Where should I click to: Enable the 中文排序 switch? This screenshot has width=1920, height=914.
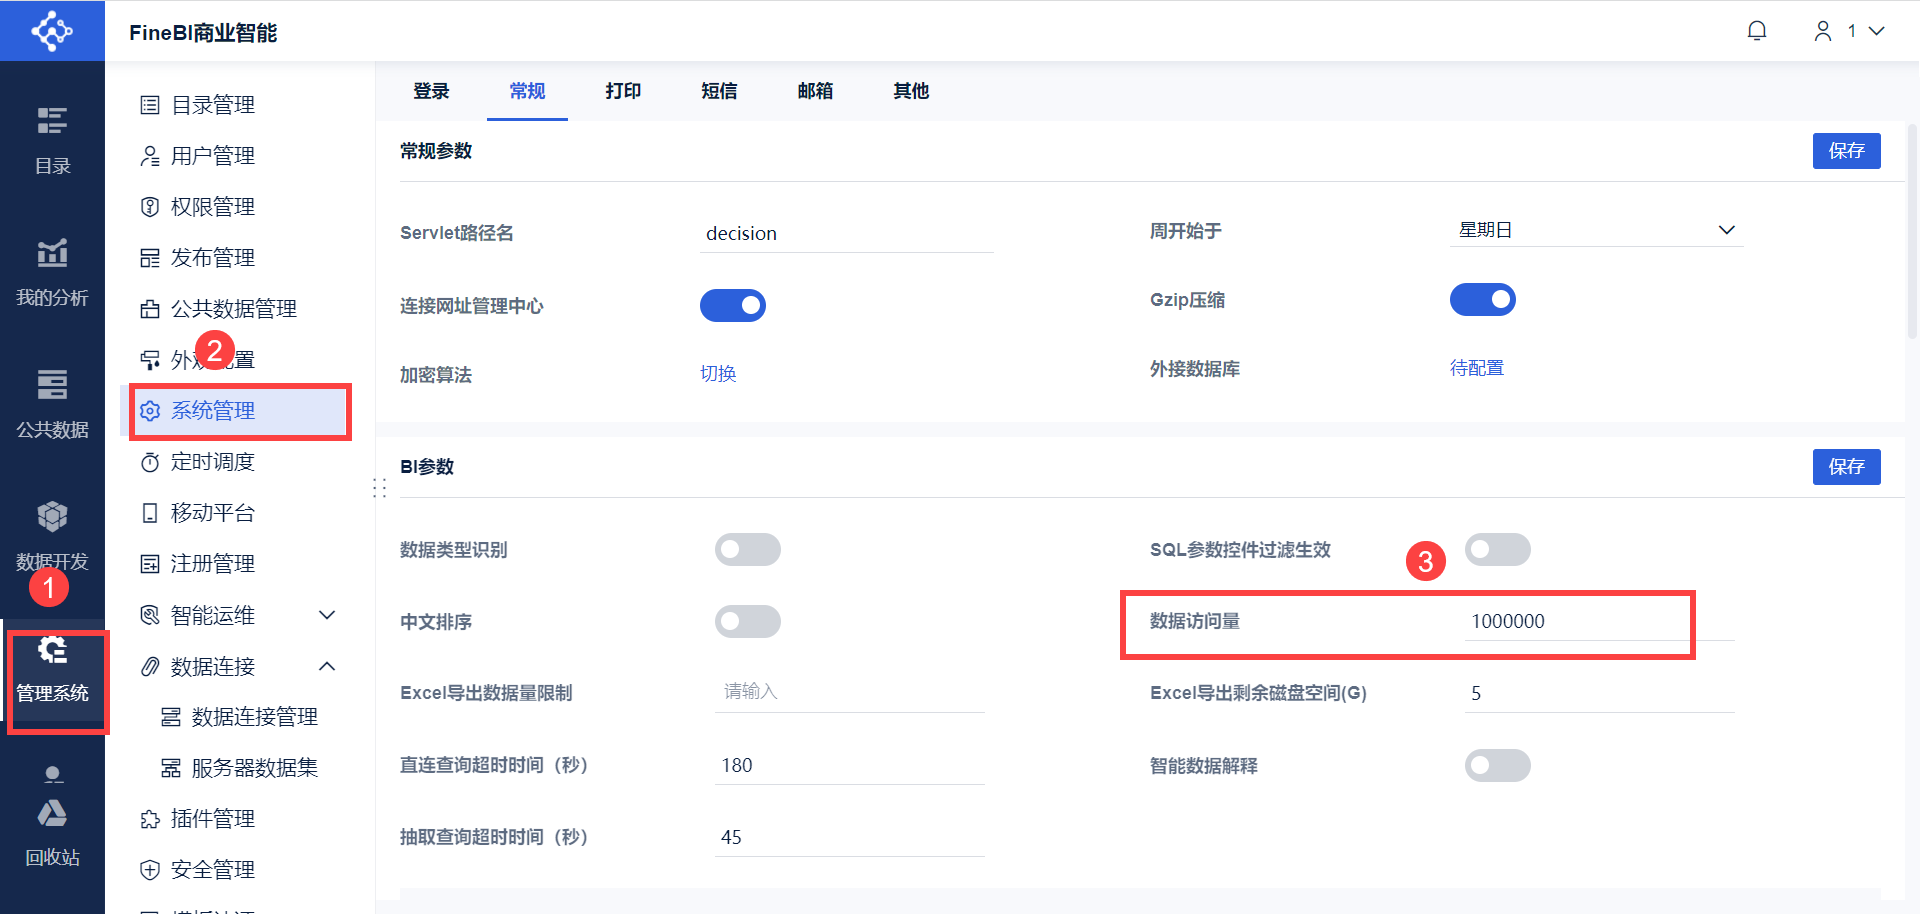tap(748, 621)
